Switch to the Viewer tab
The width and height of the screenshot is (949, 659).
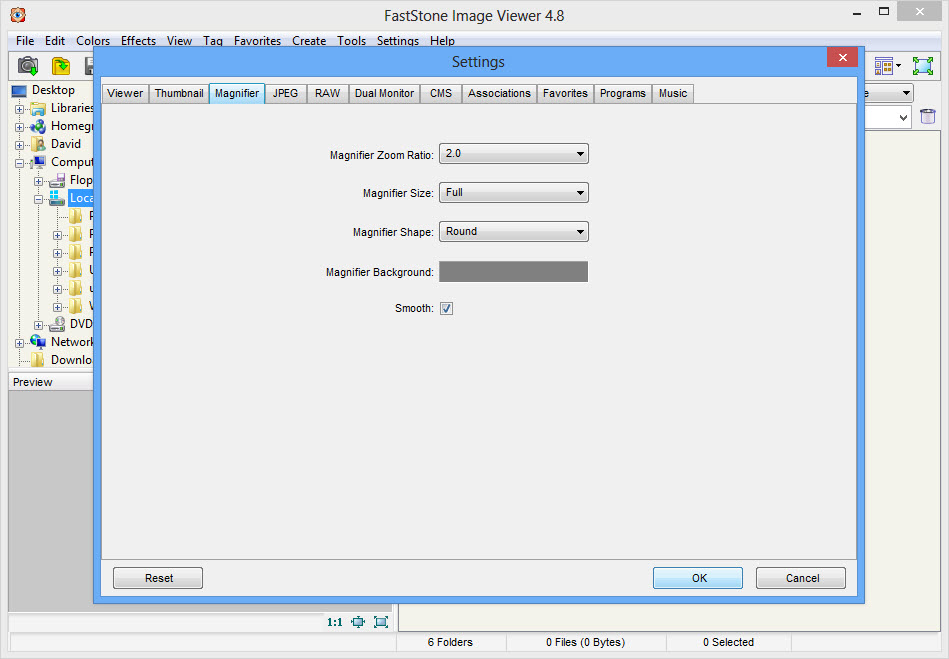click(x=125, y=93)
